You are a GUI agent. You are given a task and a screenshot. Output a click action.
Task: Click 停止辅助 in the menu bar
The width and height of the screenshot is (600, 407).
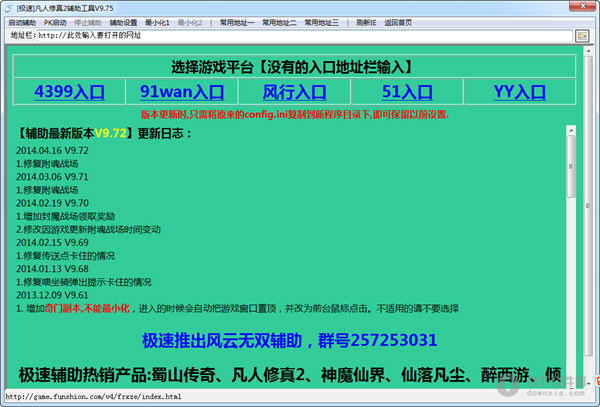(x=88, y=23)
